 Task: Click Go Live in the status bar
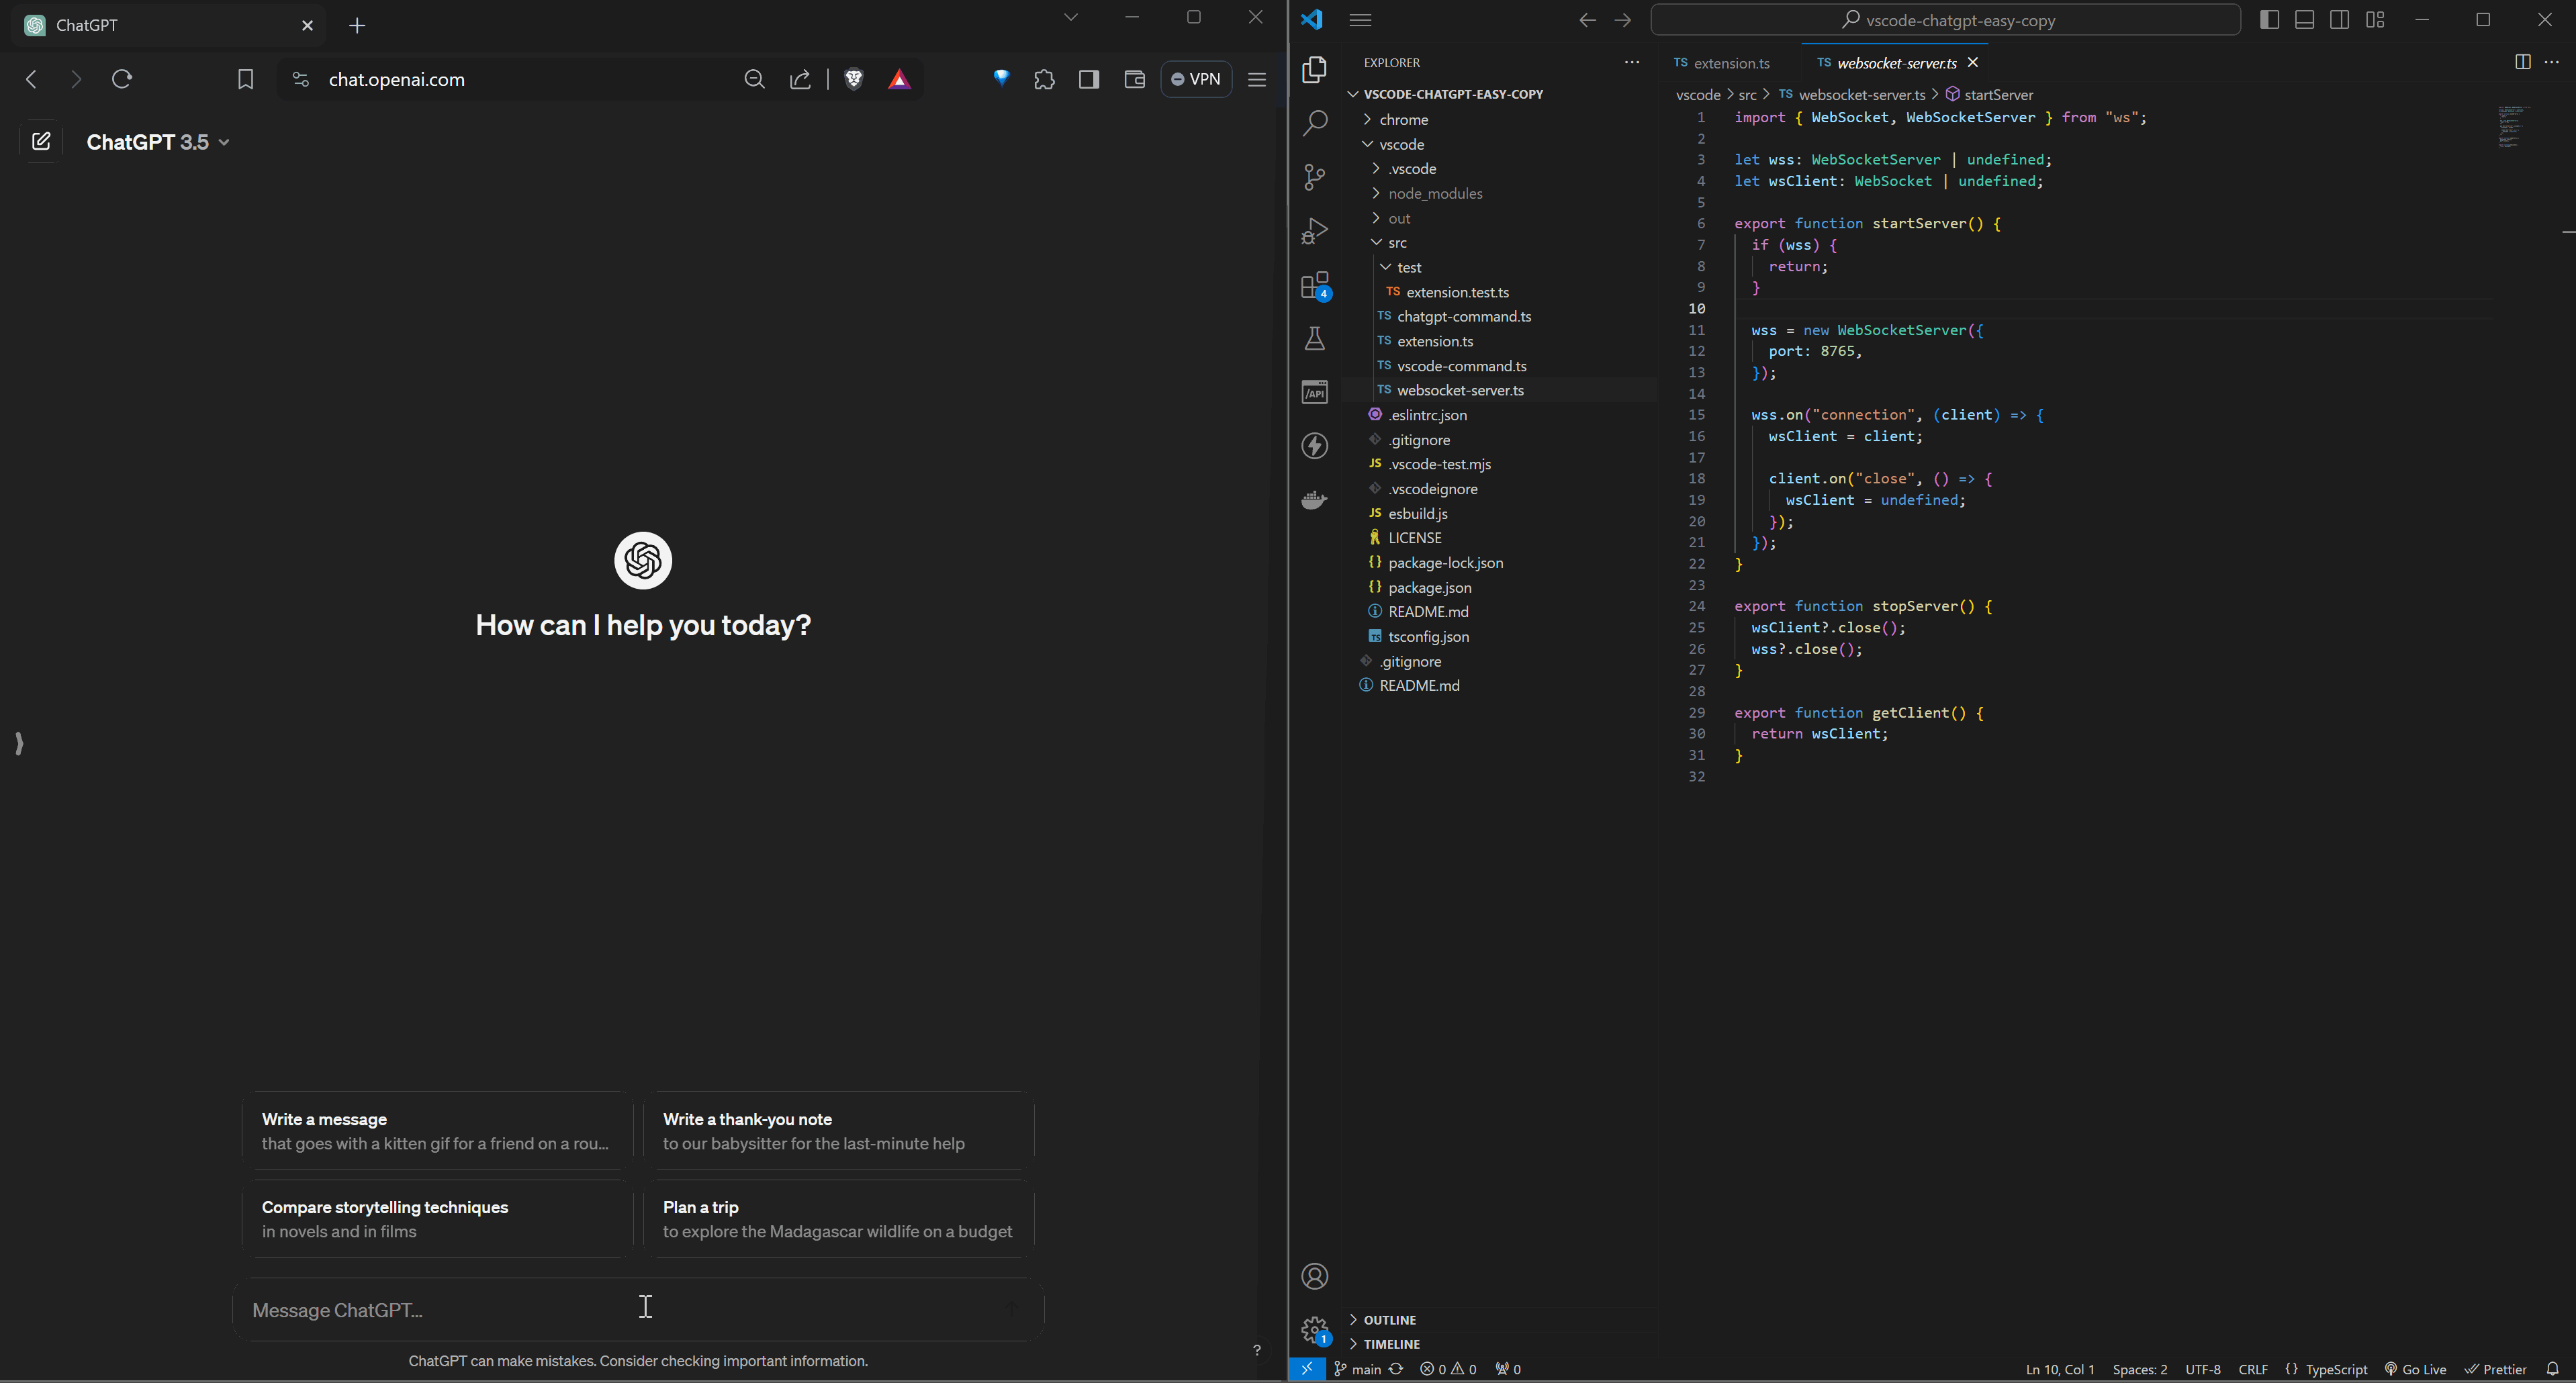pos(2415,1369)
